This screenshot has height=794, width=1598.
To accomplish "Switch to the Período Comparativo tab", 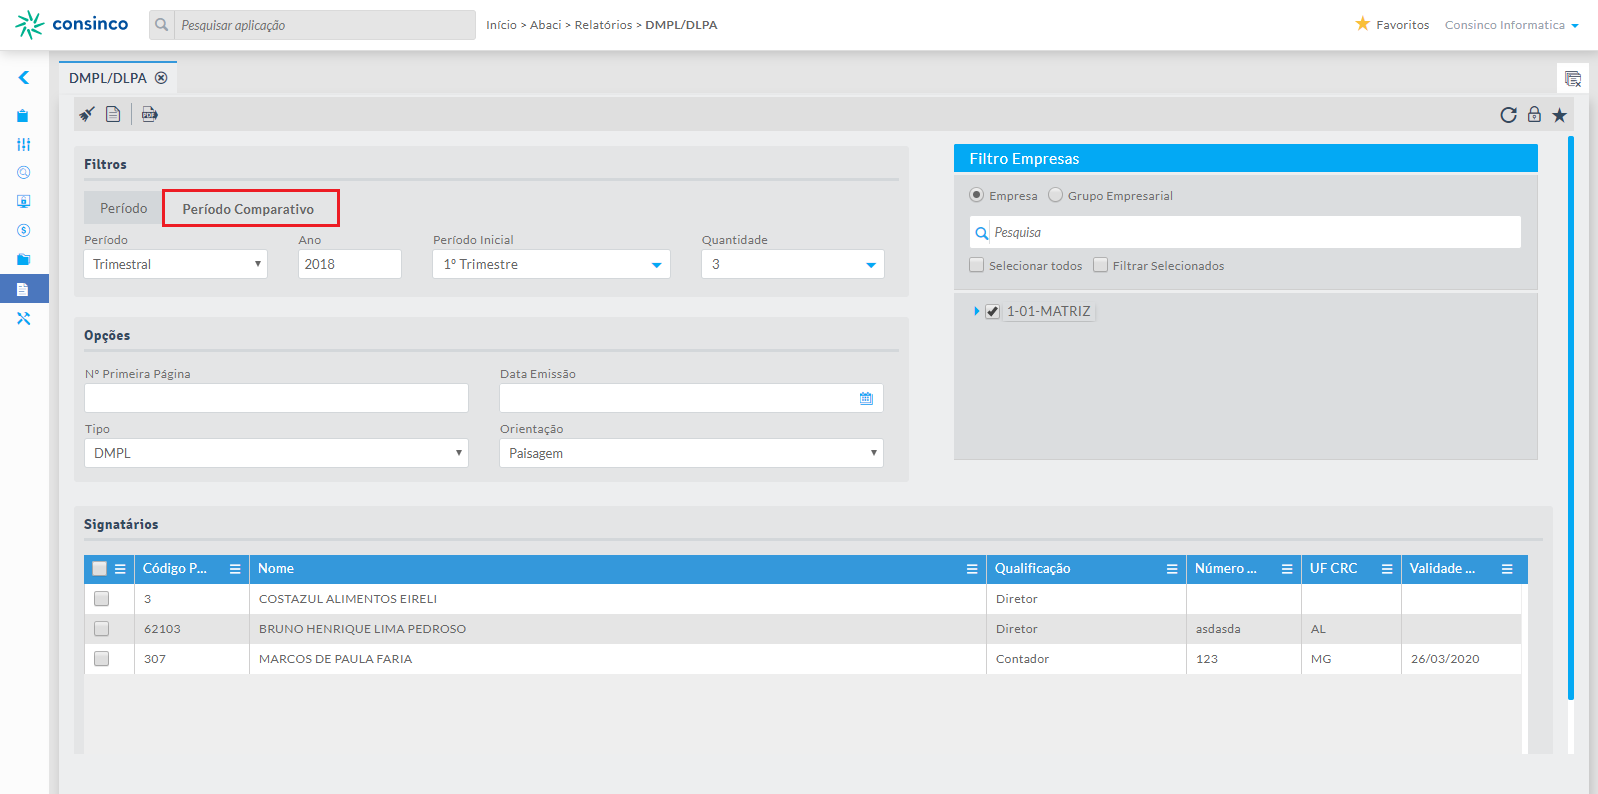I will click(250, 208).
